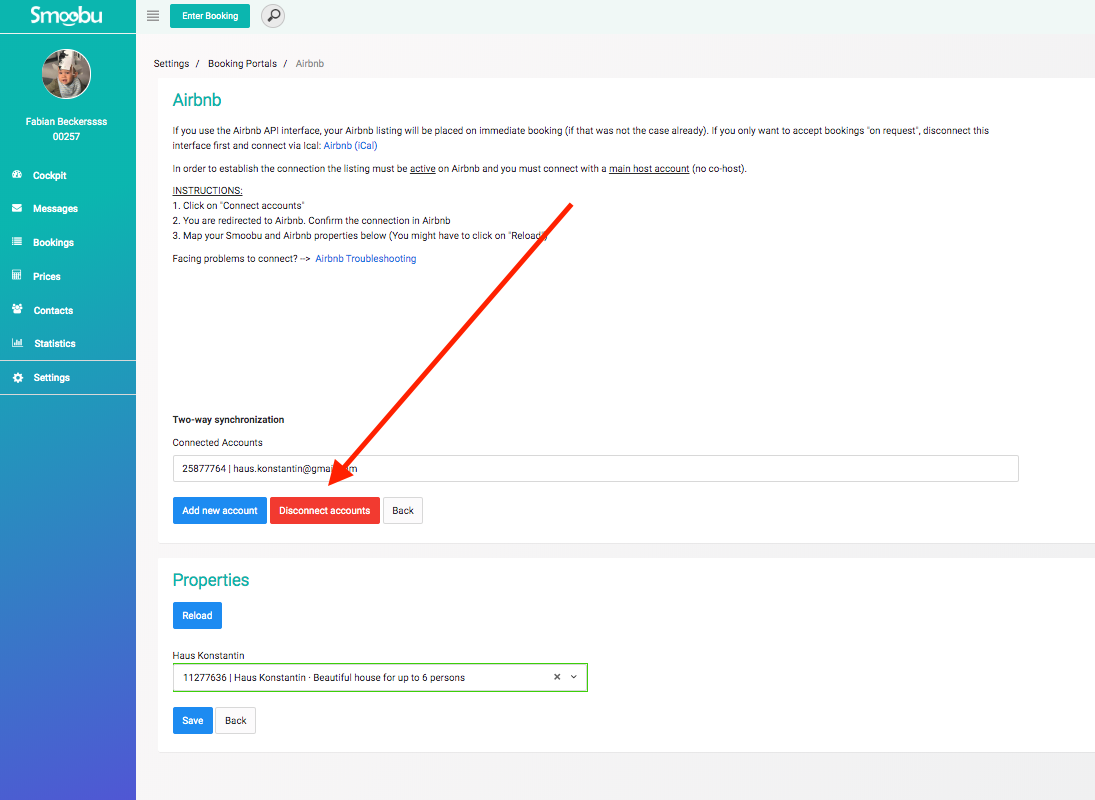Image resolution: width=1095 pixels, height=800 pixels.
Task: Click the Cockpit dashboard icon
Action: pyautogui.click(x=17, y=175)
